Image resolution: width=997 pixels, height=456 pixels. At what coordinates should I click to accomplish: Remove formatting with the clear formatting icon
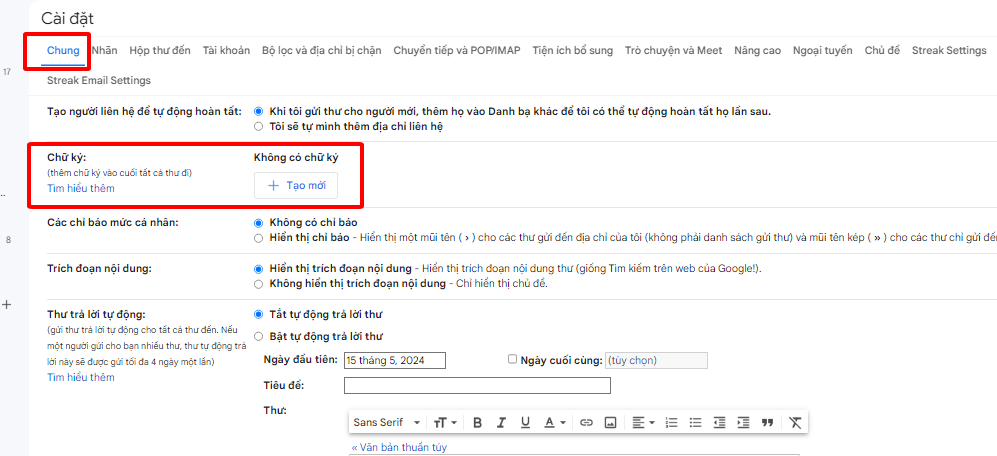tap(795, 423)
